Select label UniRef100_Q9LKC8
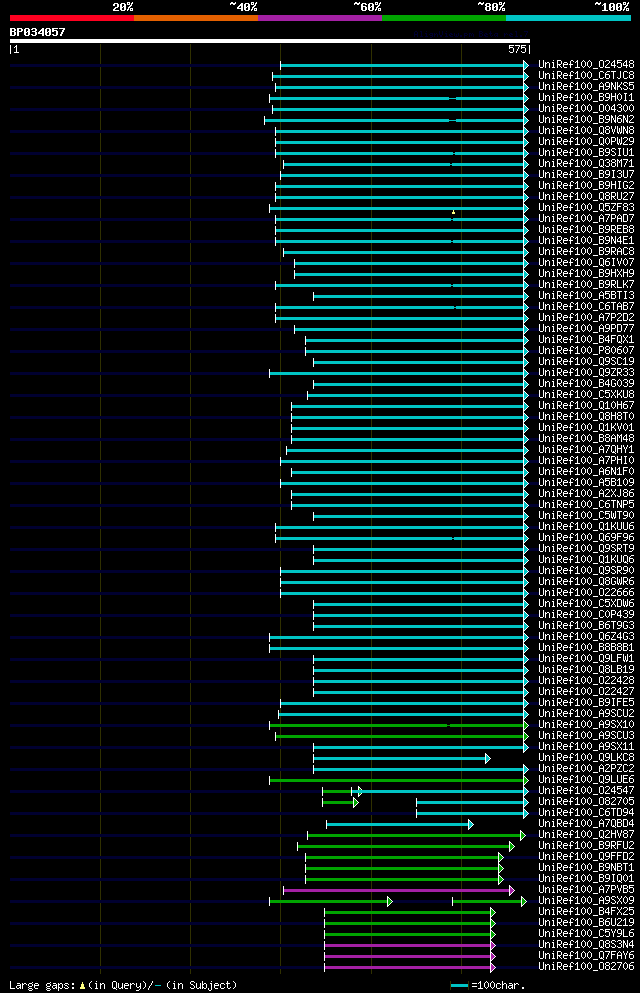640x993 pixels. (x=586, y=757)
